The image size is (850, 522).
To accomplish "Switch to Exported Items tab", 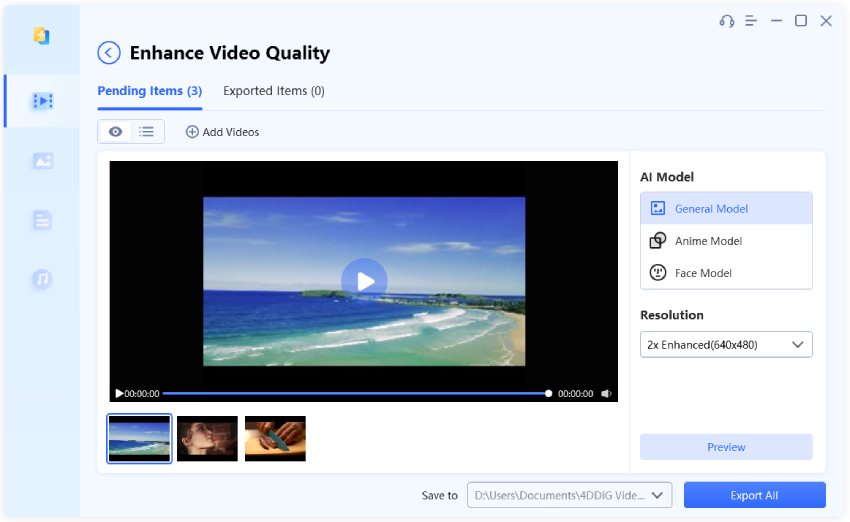I will point(273,91).
